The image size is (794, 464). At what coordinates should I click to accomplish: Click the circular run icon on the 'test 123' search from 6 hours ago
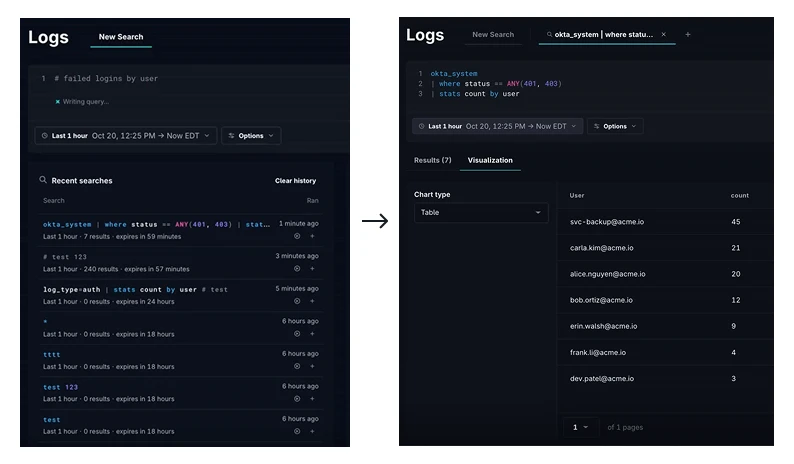(x=297, y=399)
